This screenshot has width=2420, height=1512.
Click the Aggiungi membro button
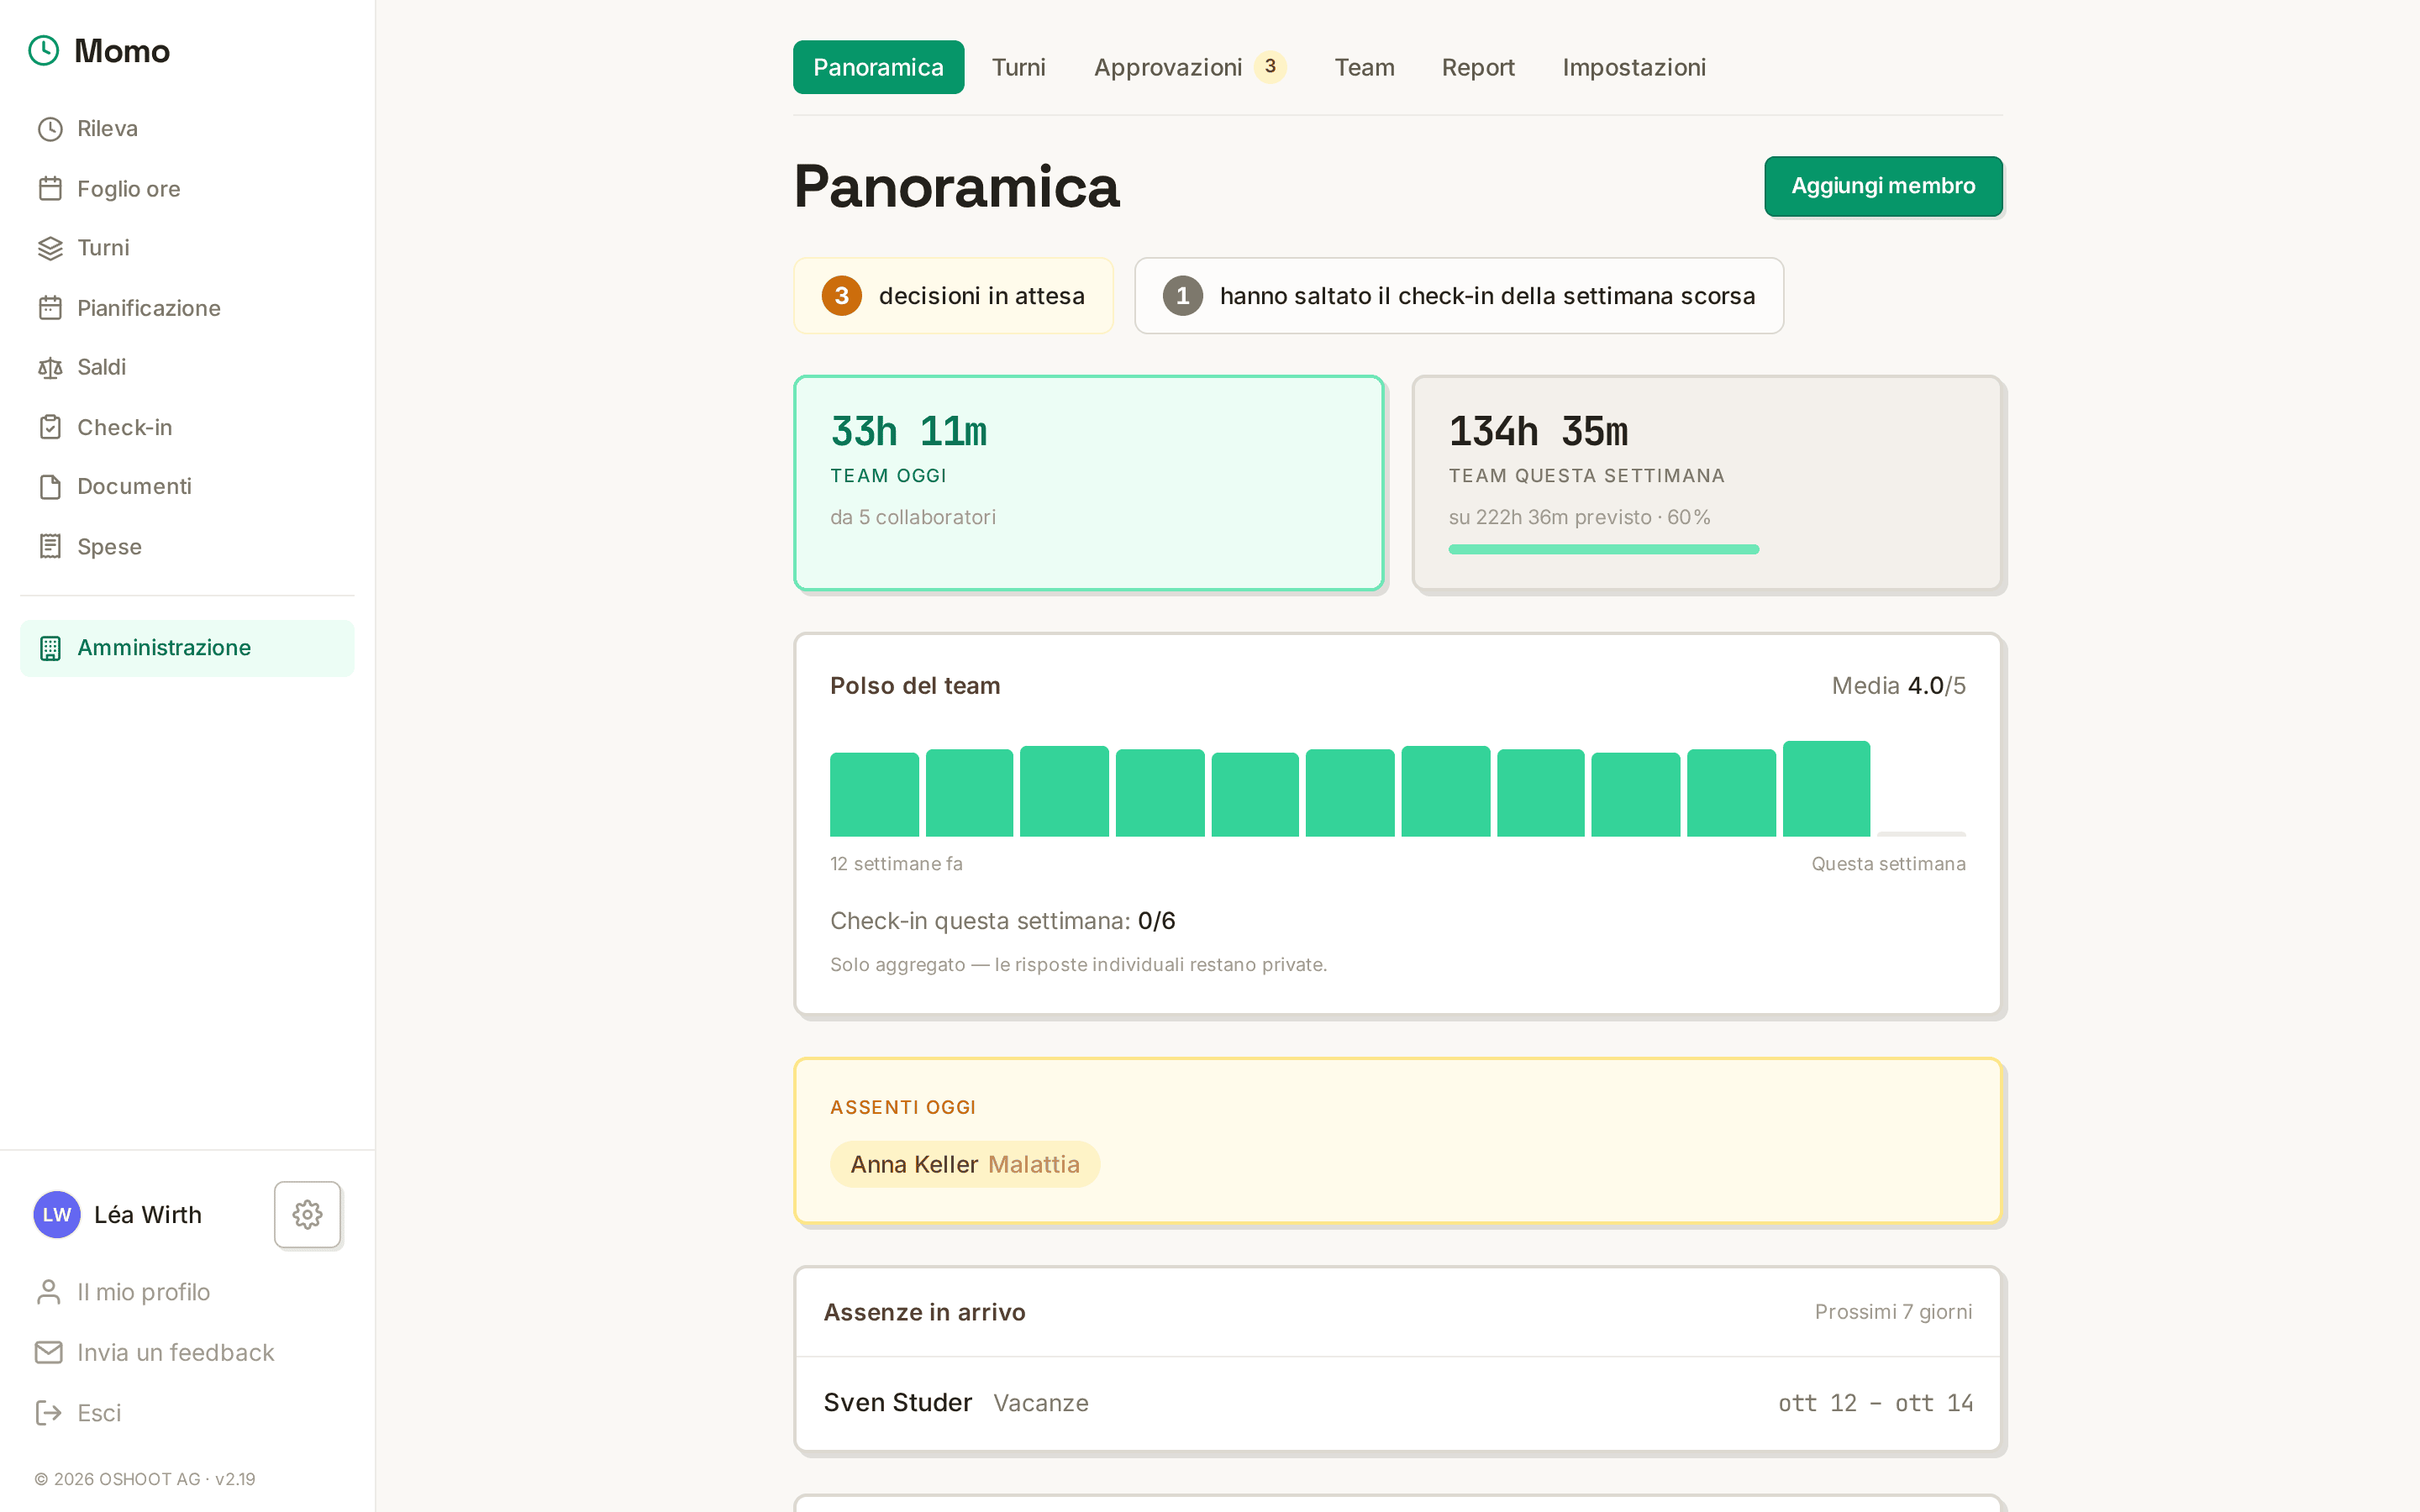tap(1883, 186)
